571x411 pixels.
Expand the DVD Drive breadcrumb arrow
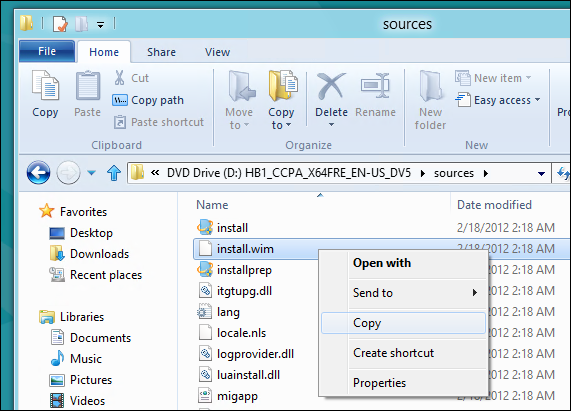click(x=423, y=173)
